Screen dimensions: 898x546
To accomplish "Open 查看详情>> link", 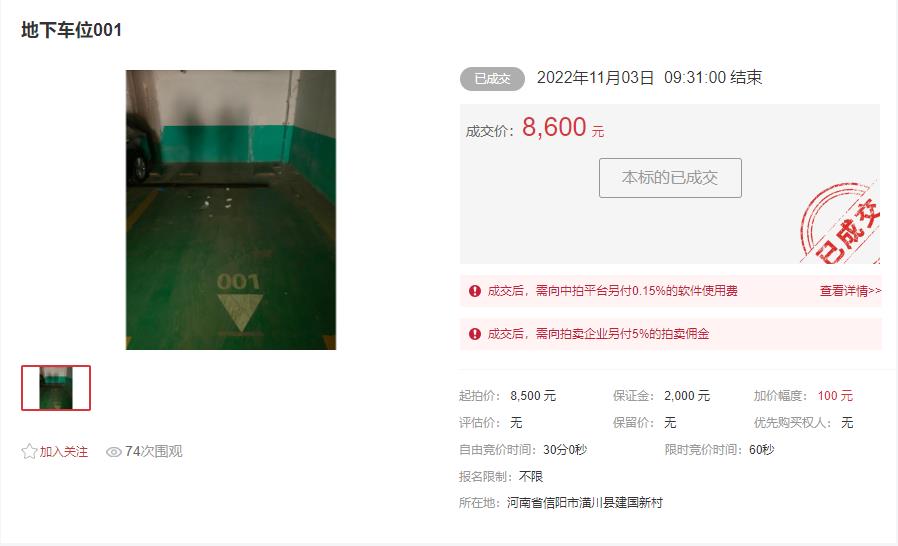I will point(850,291).
